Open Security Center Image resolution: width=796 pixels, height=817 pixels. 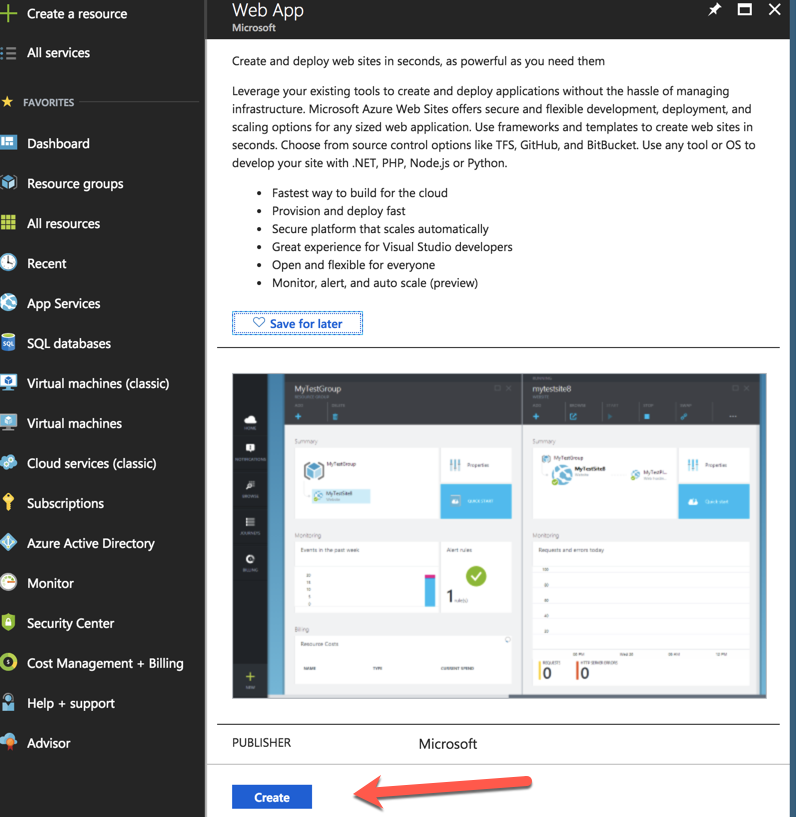(x=70, y=623)
